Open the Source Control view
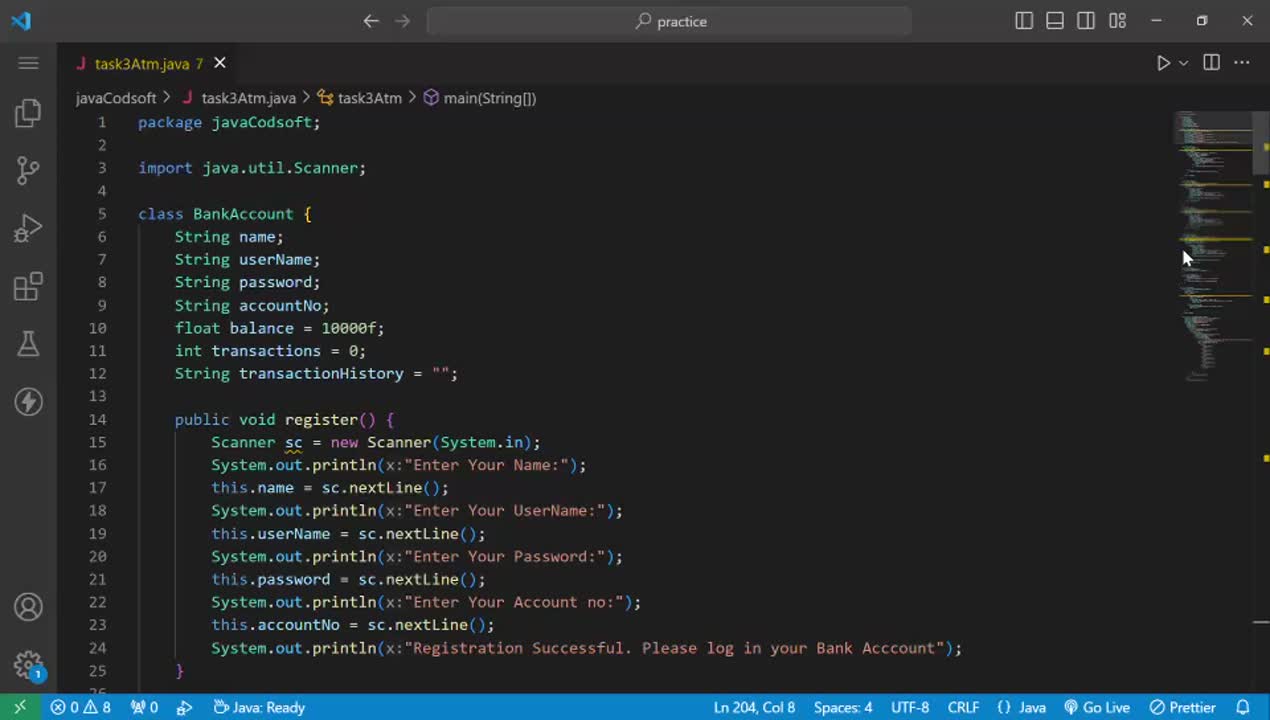The width and height of the screenshot is (1270, 720). pos(28,171)
